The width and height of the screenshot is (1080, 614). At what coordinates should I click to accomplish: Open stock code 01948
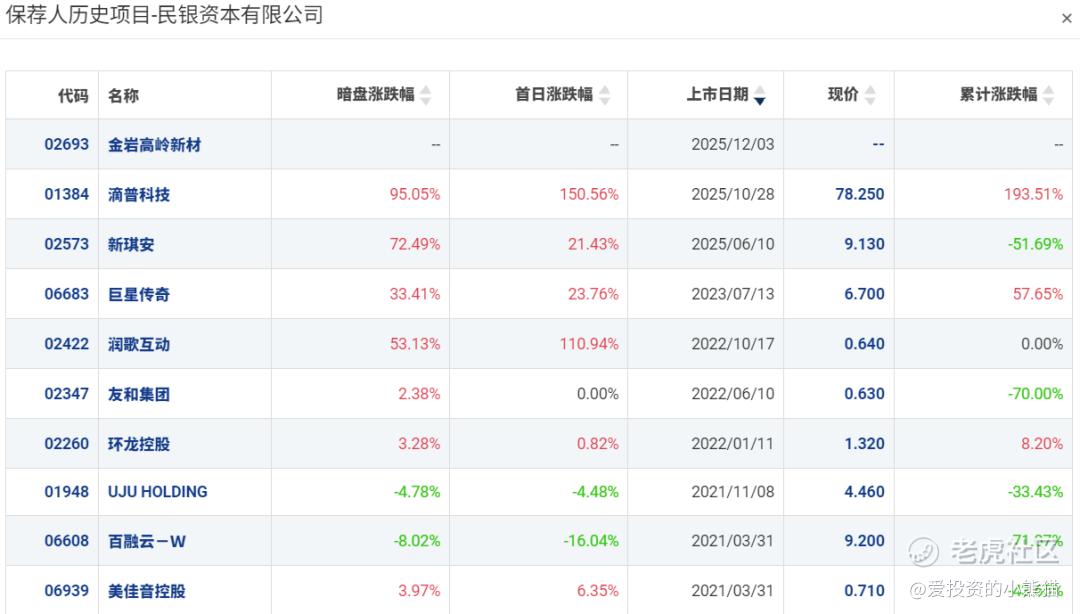tap(67, 492)
